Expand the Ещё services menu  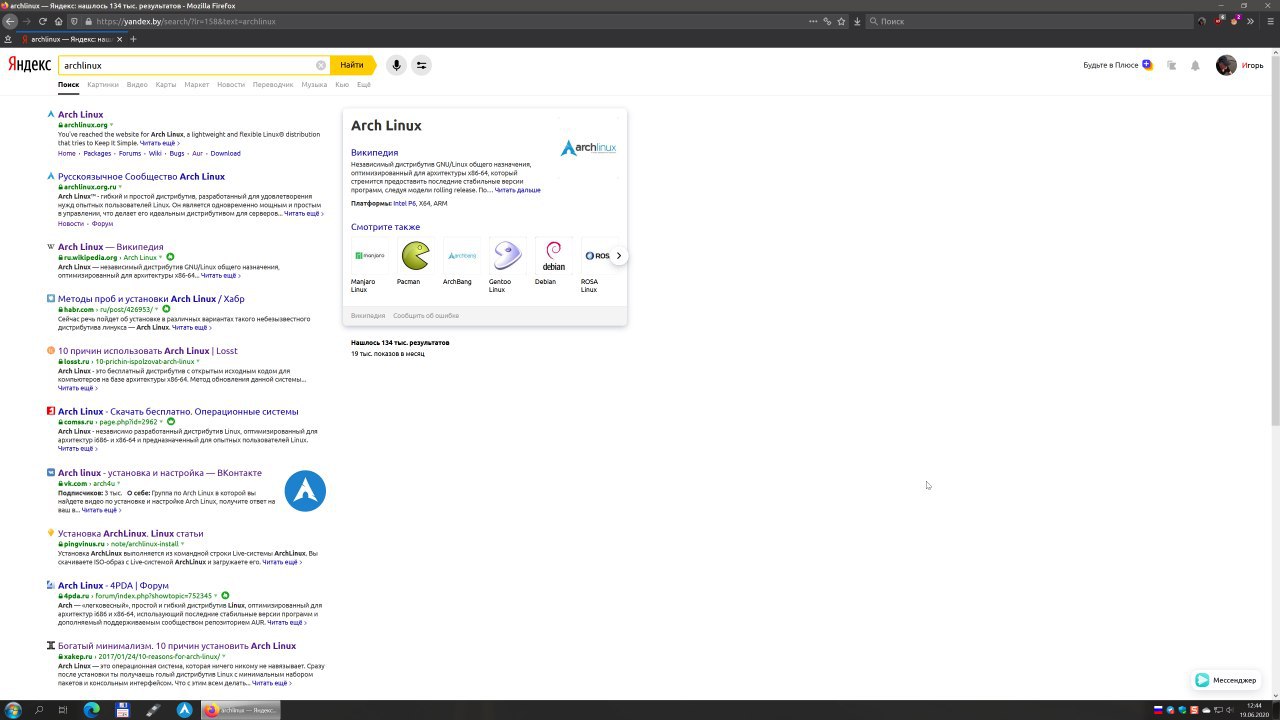point(364,85)
